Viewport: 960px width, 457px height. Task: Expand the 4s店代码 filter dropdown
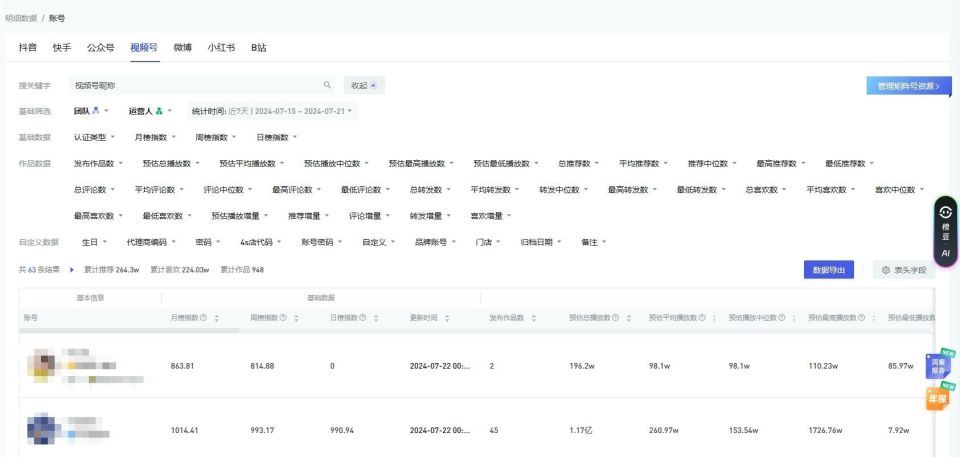[x=261, y=242]
